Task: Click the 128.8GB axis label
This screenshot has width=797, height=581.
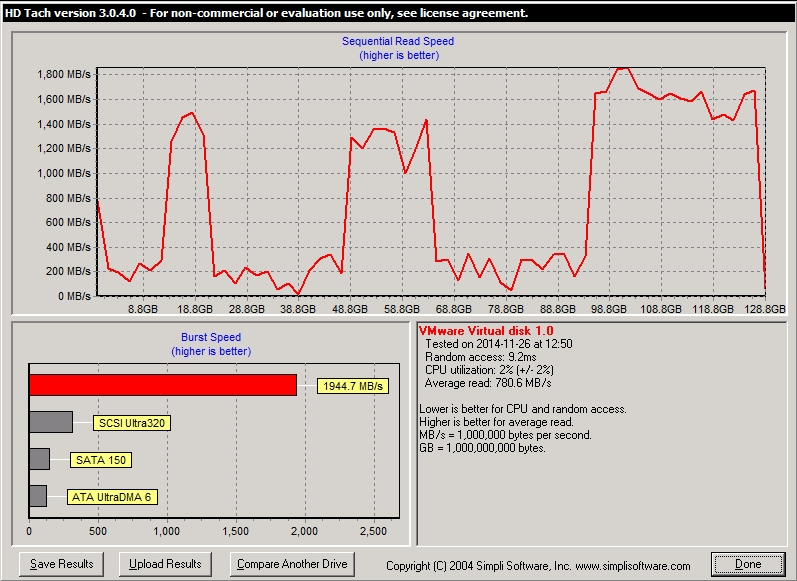Action: coord(765,309)
